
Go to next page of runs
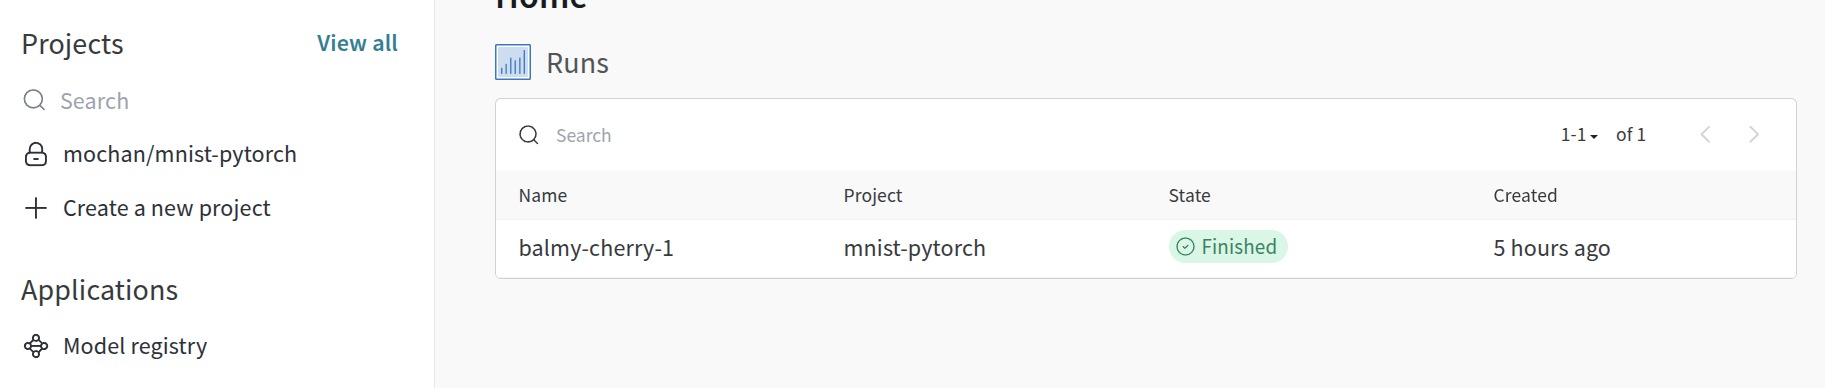[1753, 134]
